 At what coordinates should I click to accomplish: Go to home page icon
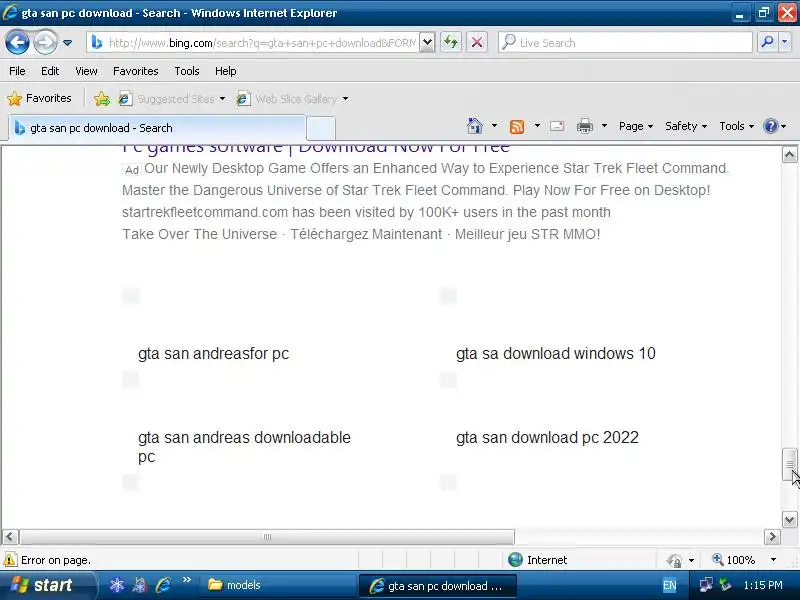(475, 126)
